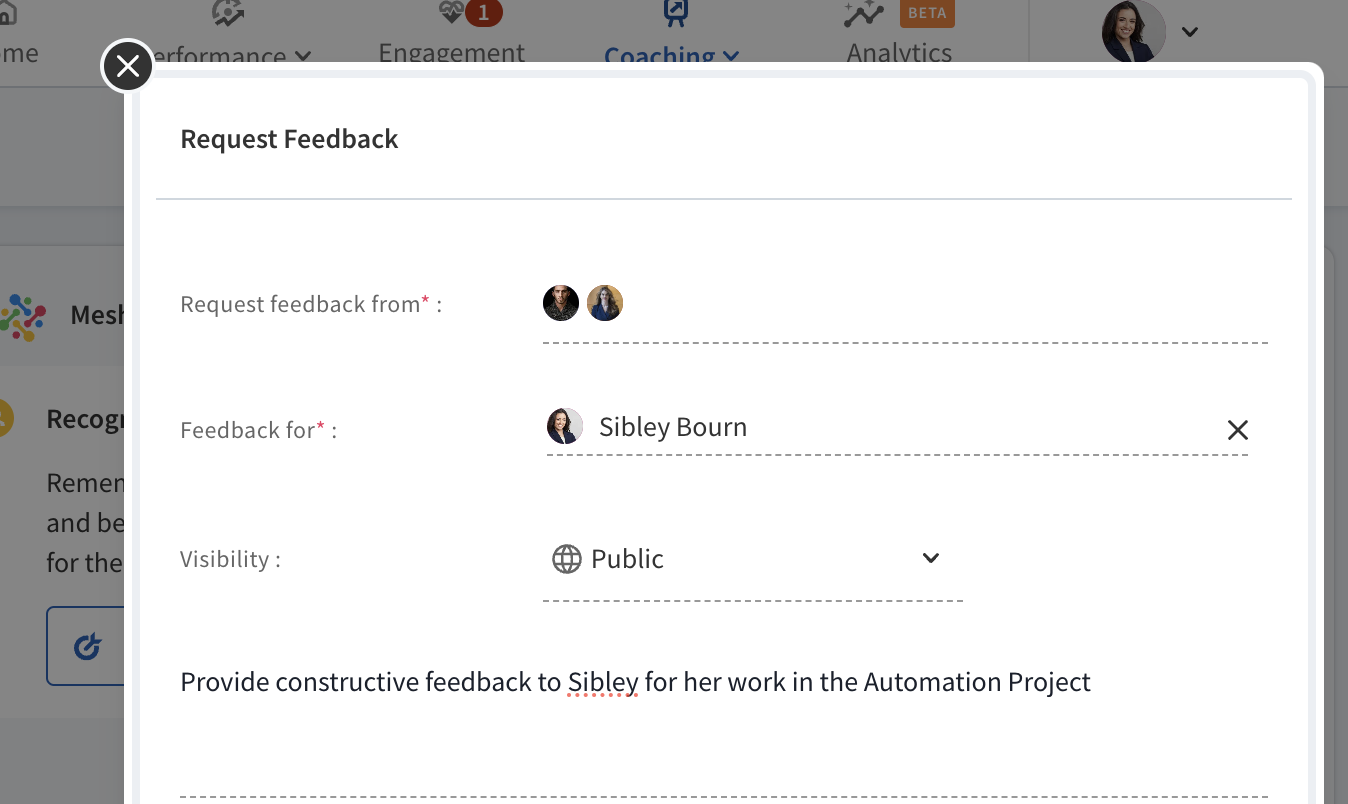Click the Request feedback from input field
This screenshot has width=1348, height=804.
(x=905, y=310)
